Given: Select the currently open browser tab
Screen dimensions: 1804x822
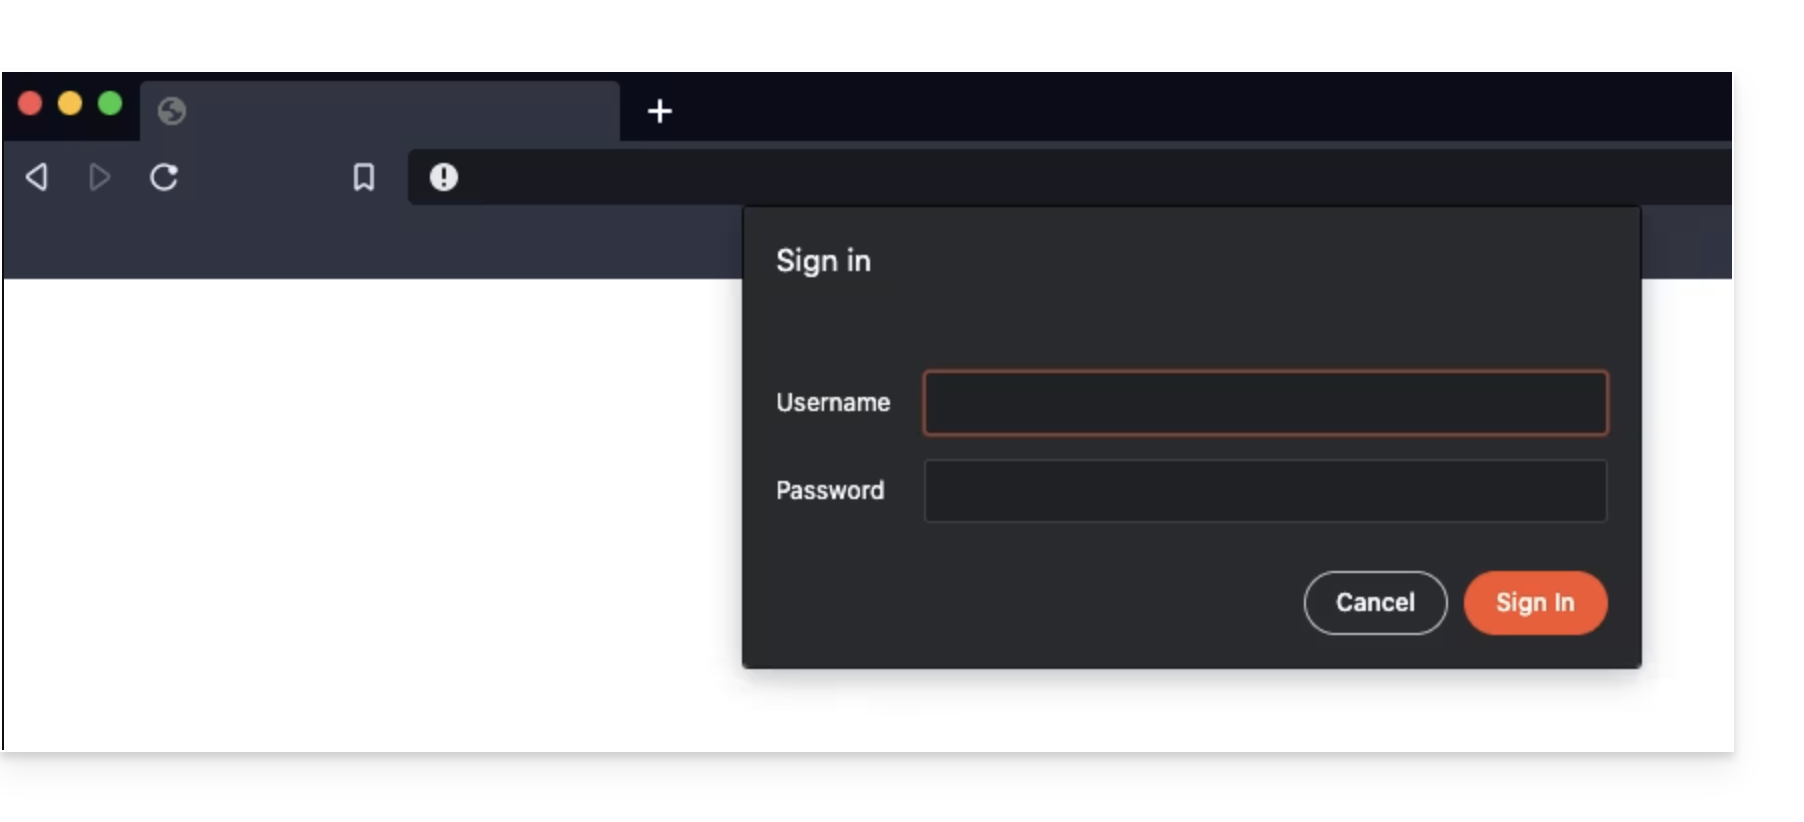Looking at the screenshot, I should [x=380, y=111].
